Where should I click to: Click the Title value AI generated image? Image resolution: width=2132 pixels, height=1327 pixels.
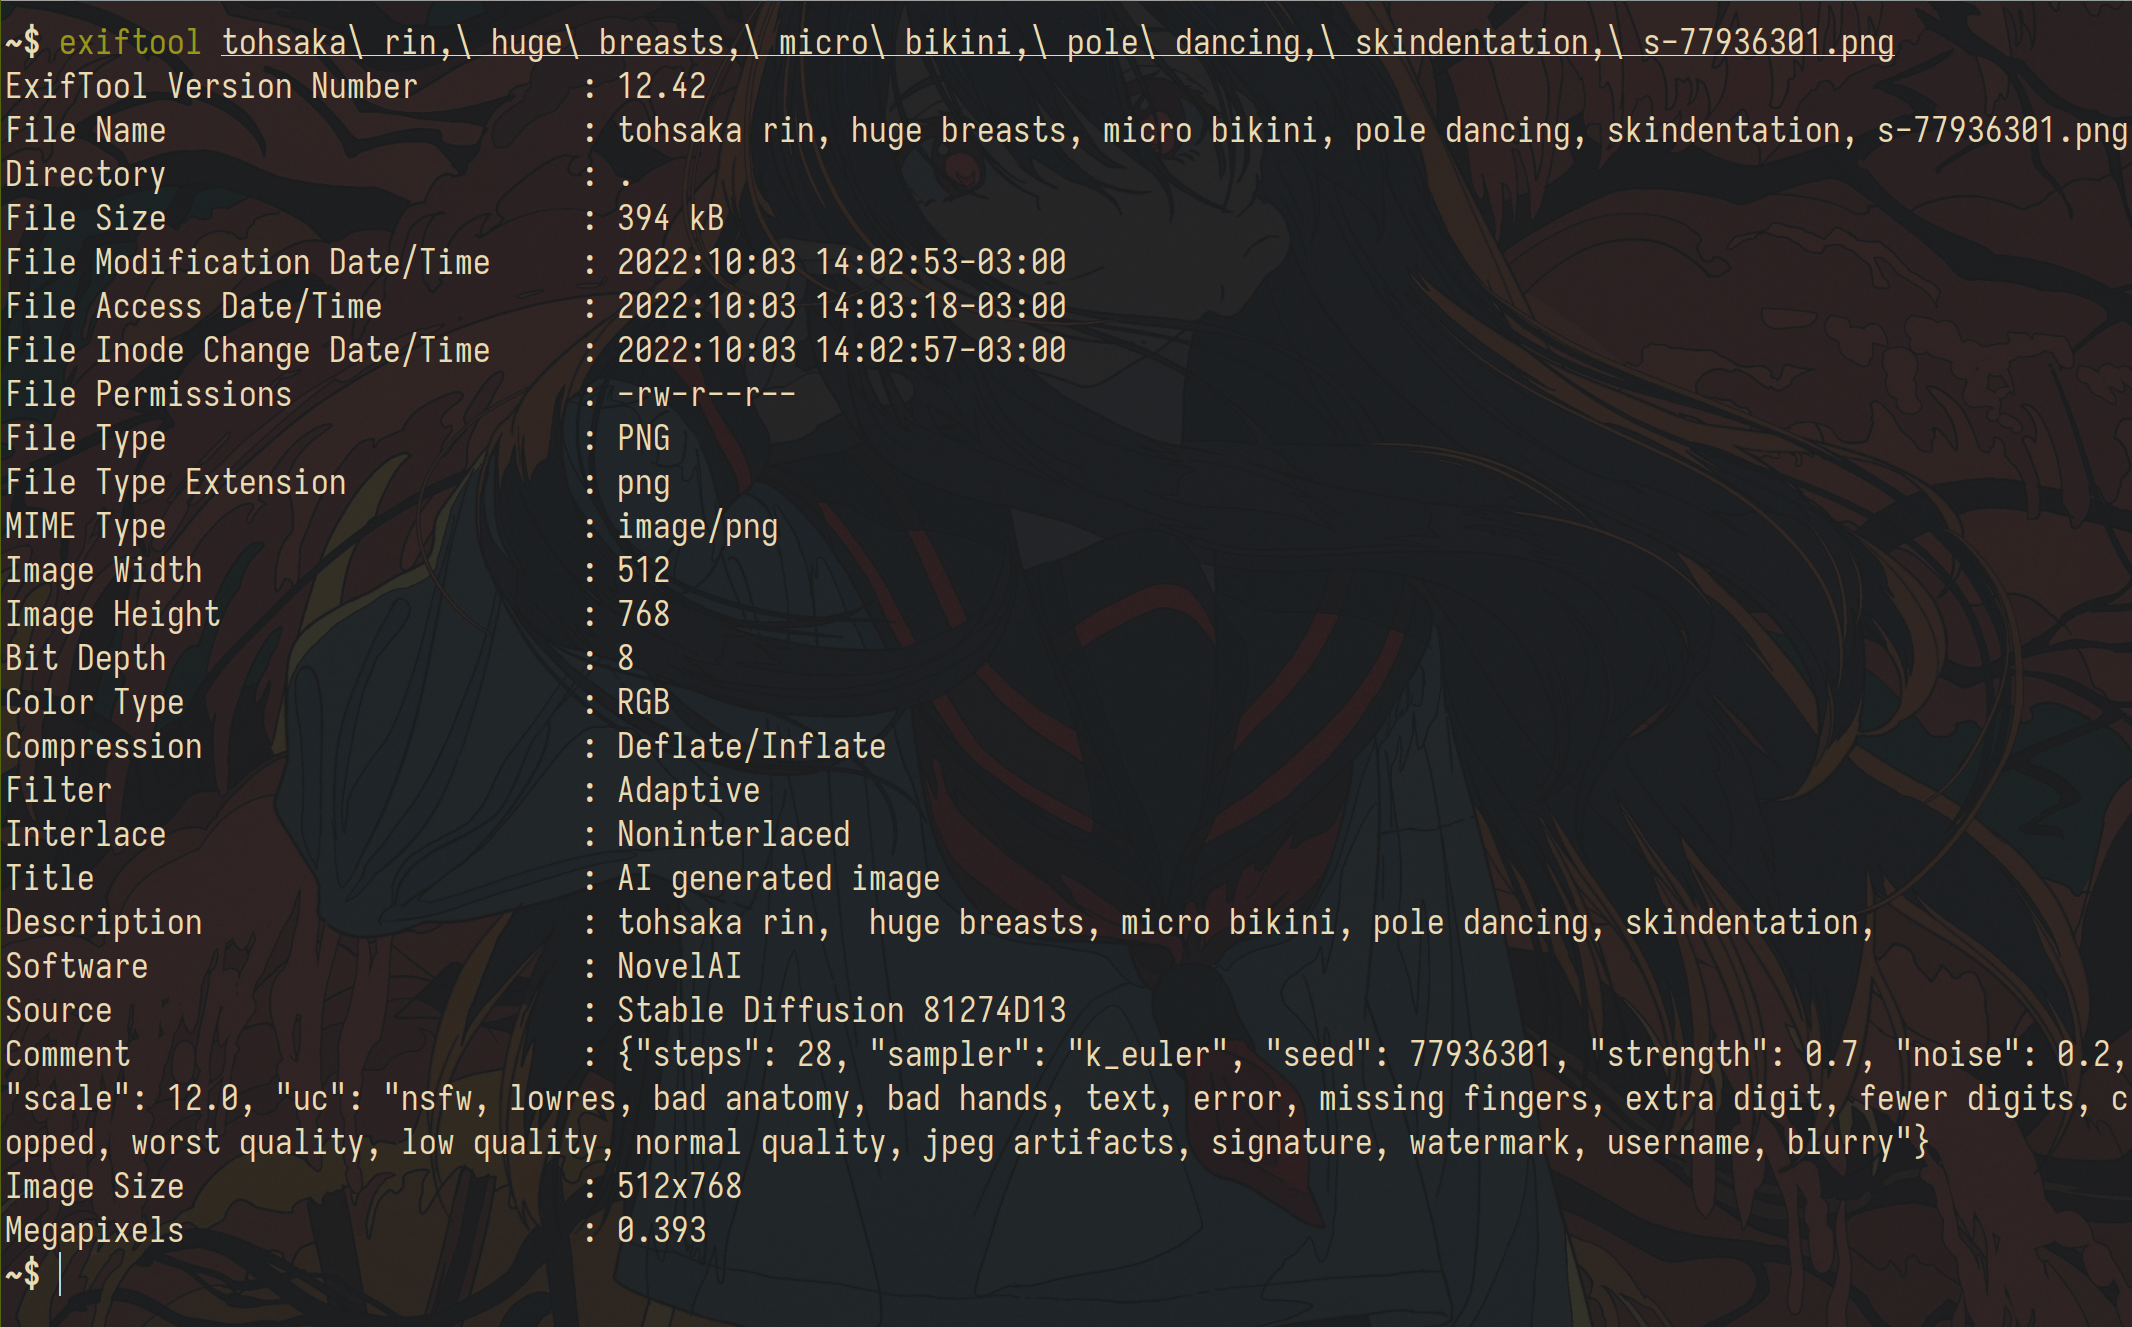click(x=778, y=878)
